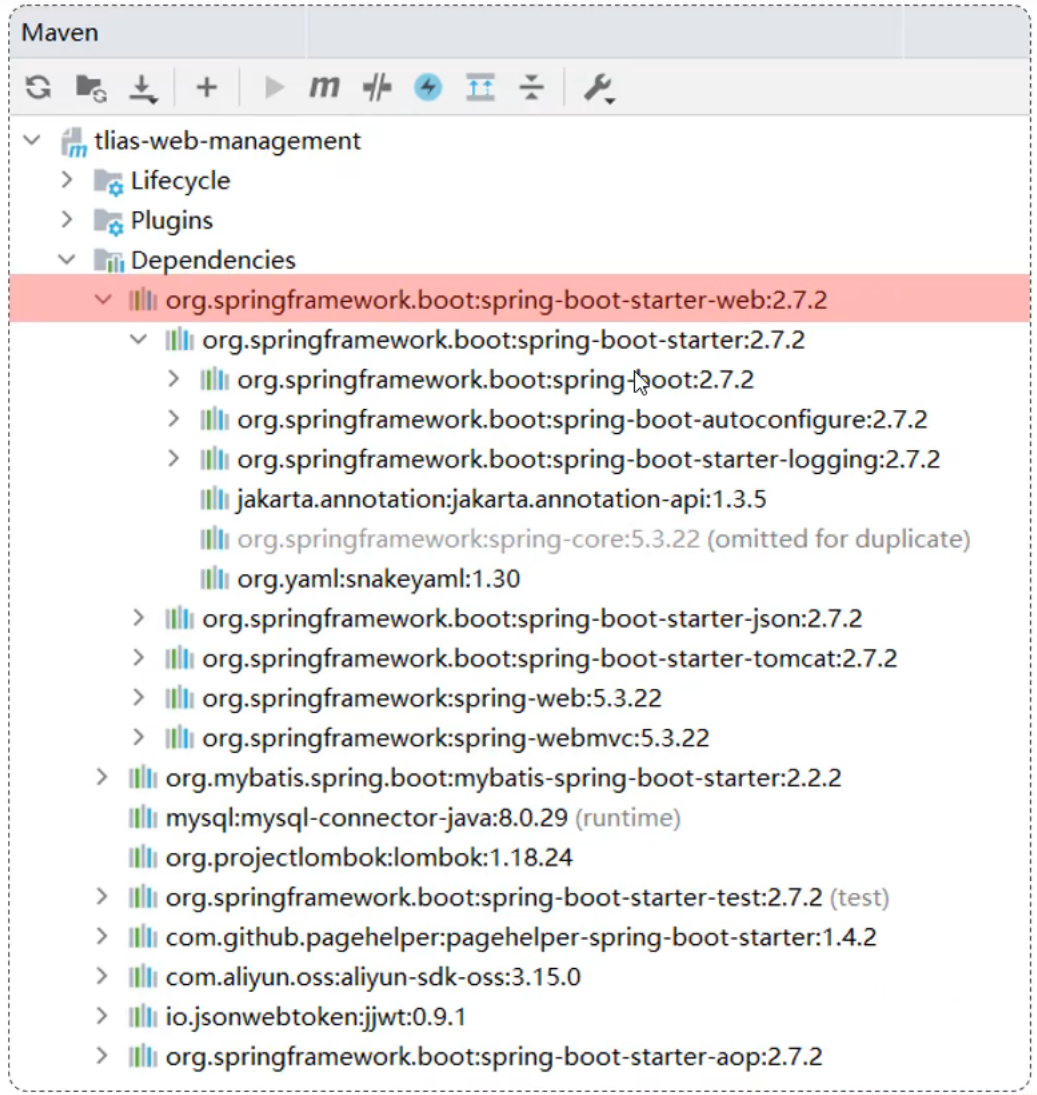This screenshot has width=1037, height=1095.
Task: Expand mybatis-spring-boot-starter:2.2.2 dependency
Action: 102,777
